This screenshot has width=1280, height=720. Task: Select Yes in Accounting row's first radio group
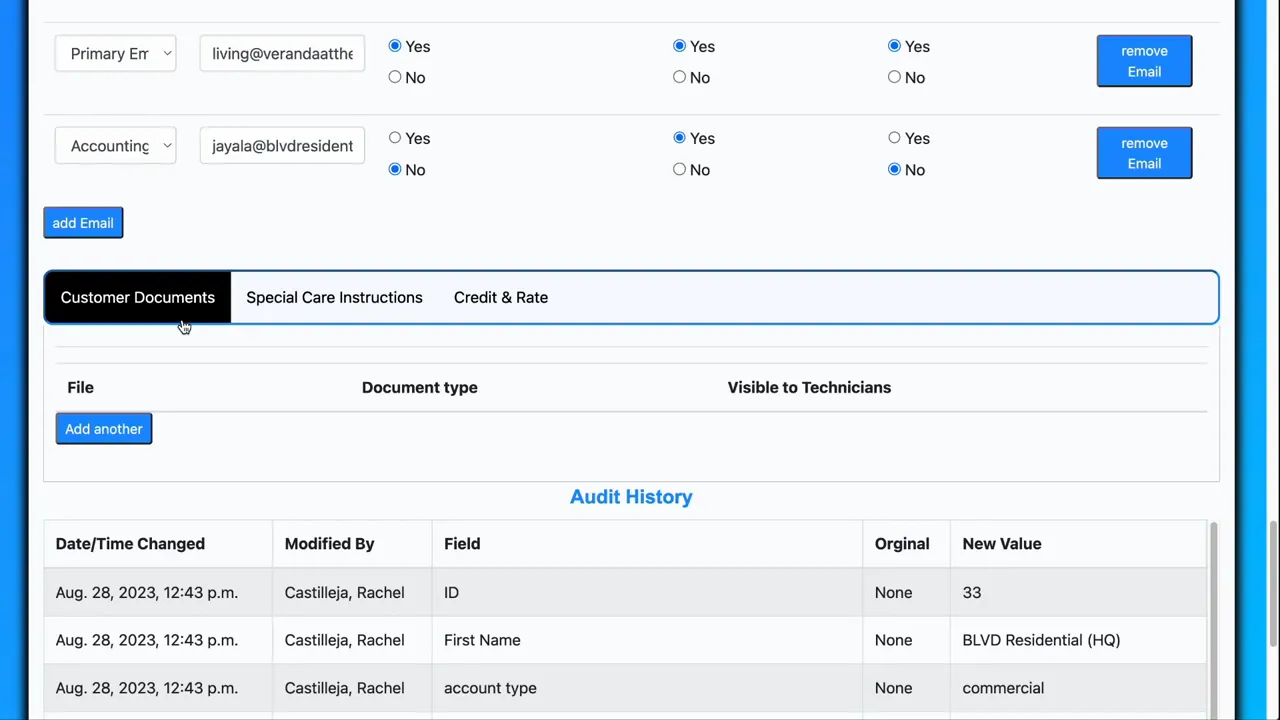tap(395, 138)
